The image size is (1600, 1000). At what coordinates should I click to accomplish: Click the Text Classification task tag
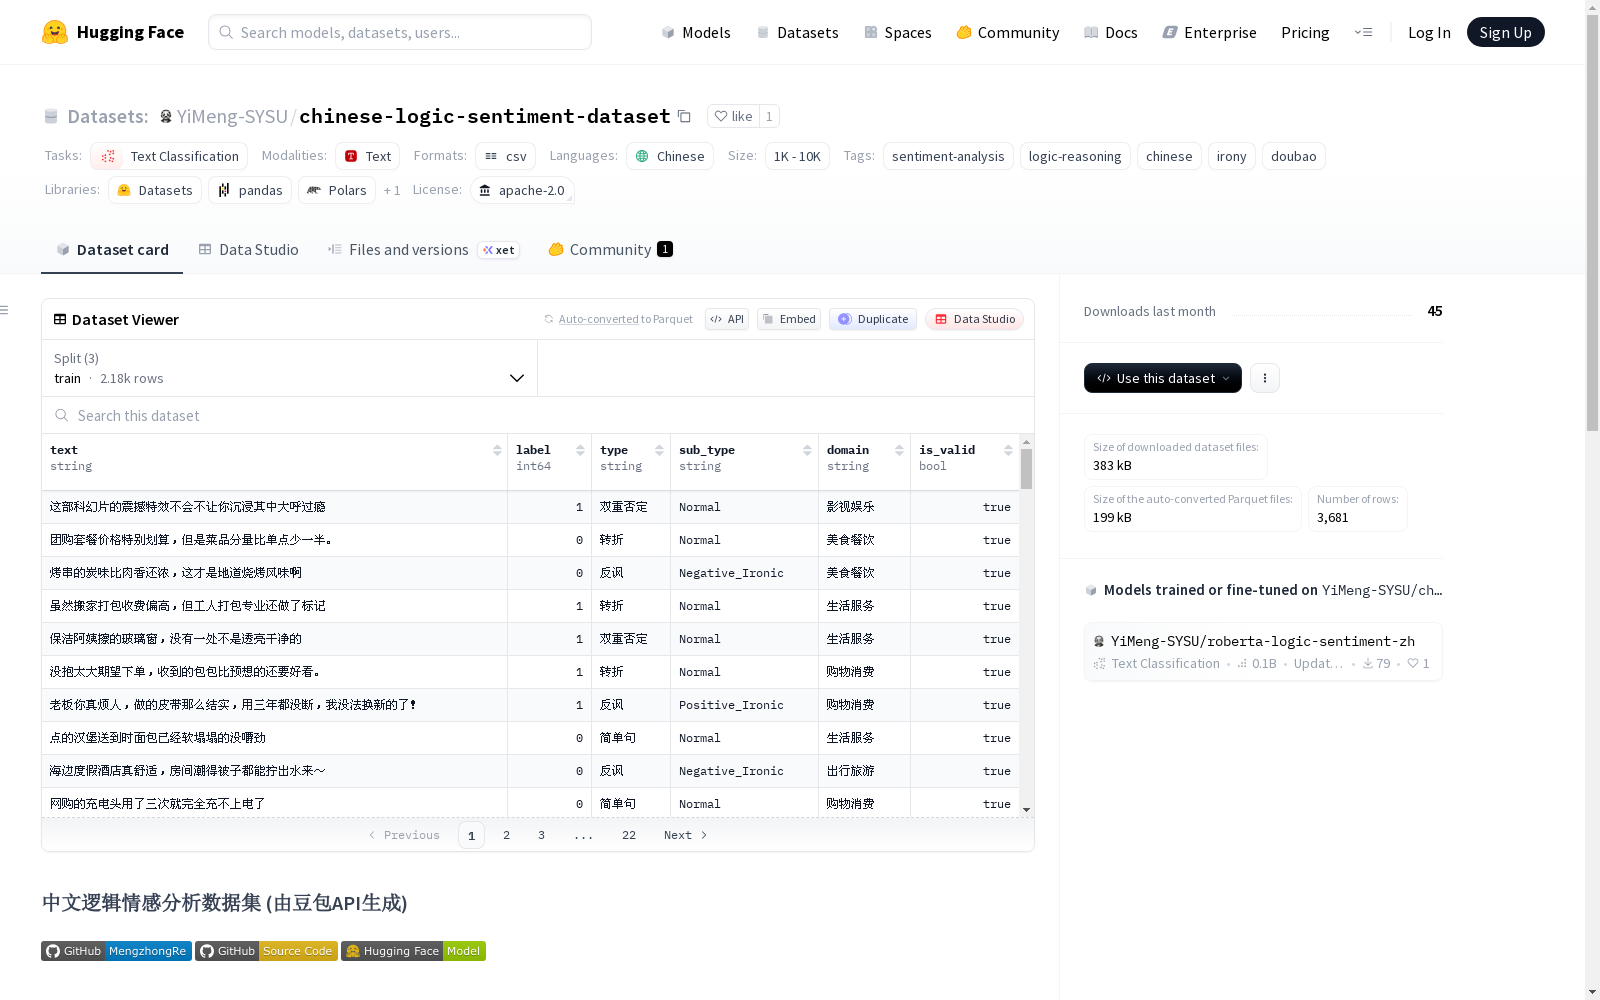(169, 156)
